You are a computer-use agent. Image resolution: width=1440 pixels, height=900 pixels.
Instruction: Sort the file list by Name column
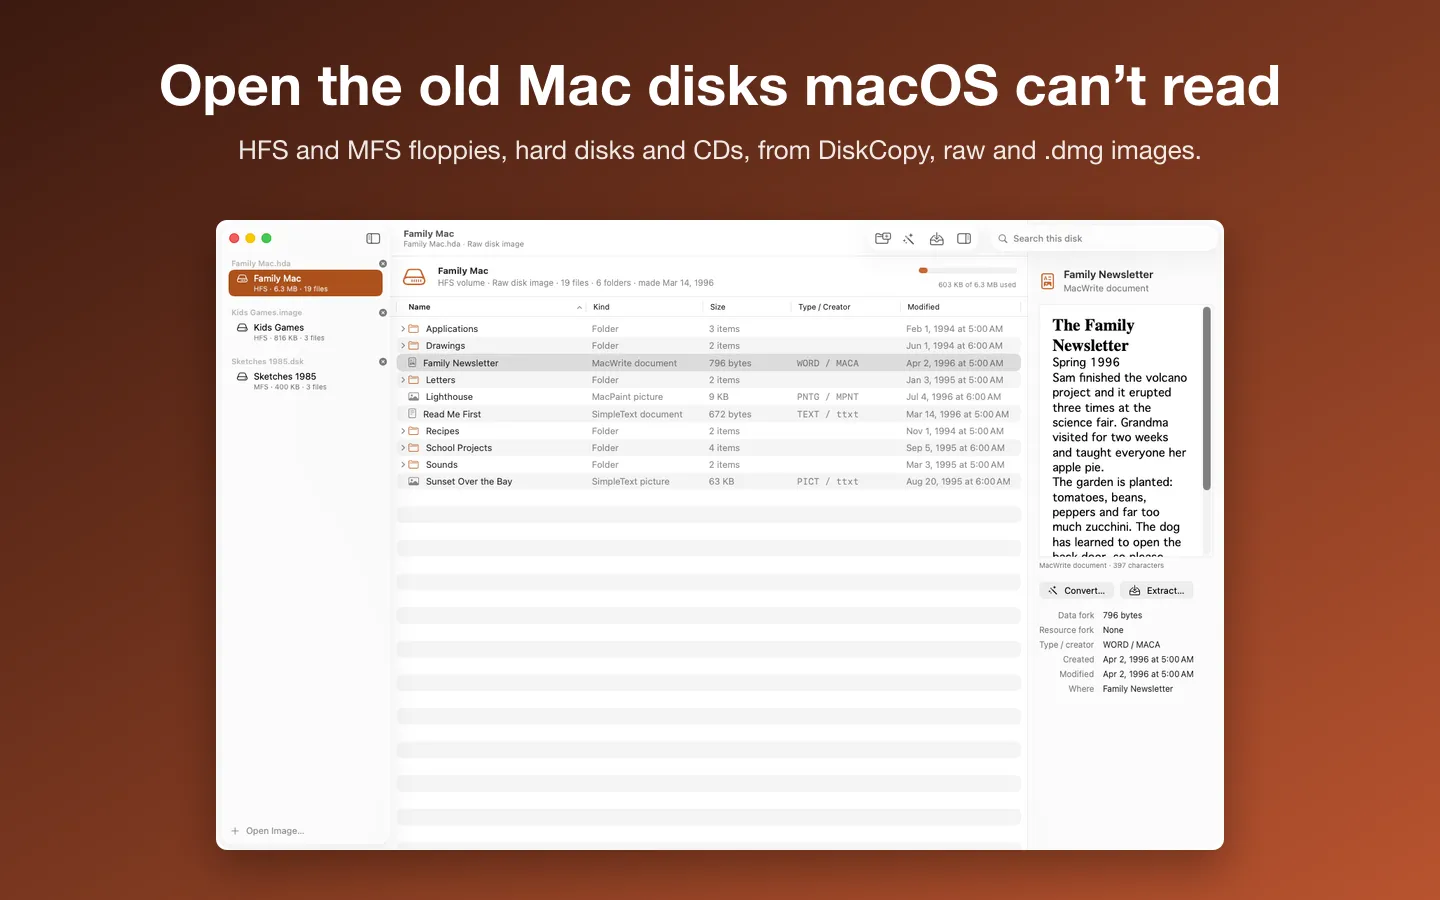click(493, 307)
